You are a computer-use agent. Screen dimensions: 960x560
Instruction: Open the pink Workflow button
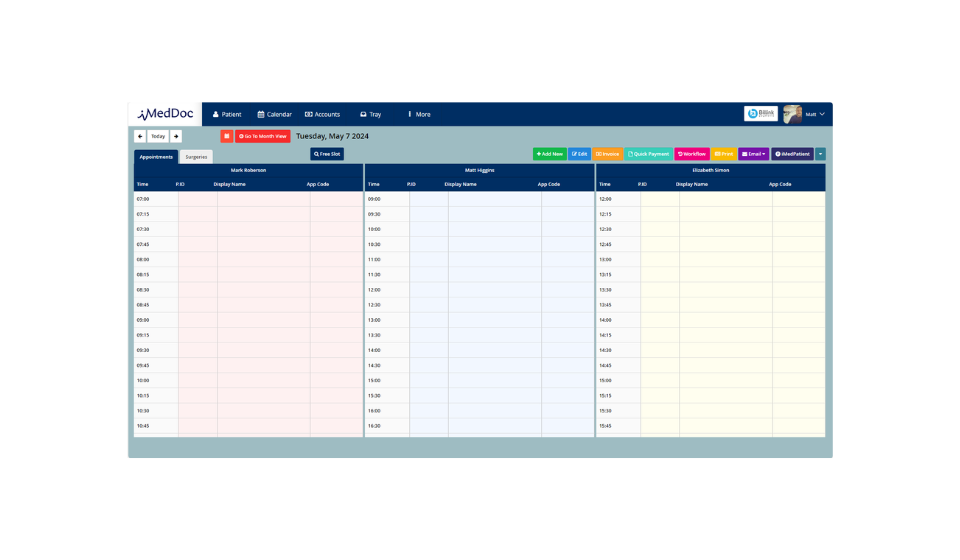692,154
